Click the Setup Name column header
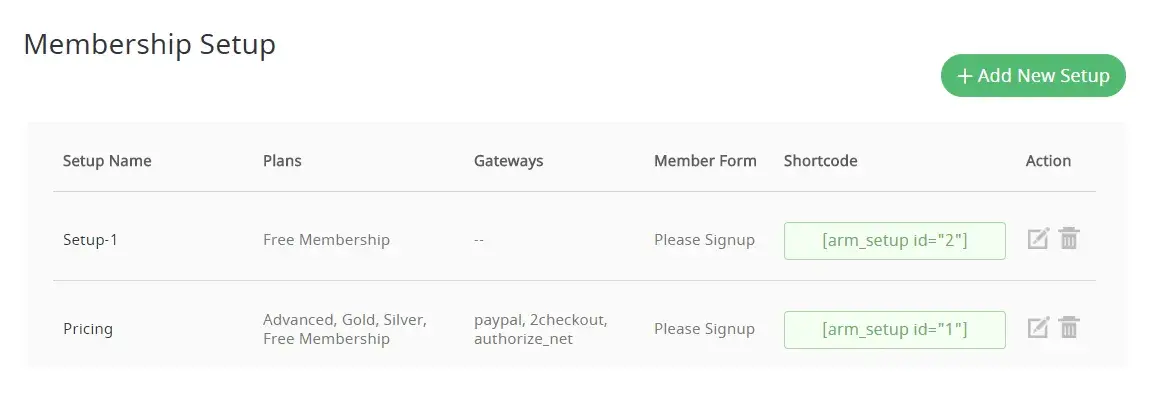1156x407 pixels. (x=107, y=161)
